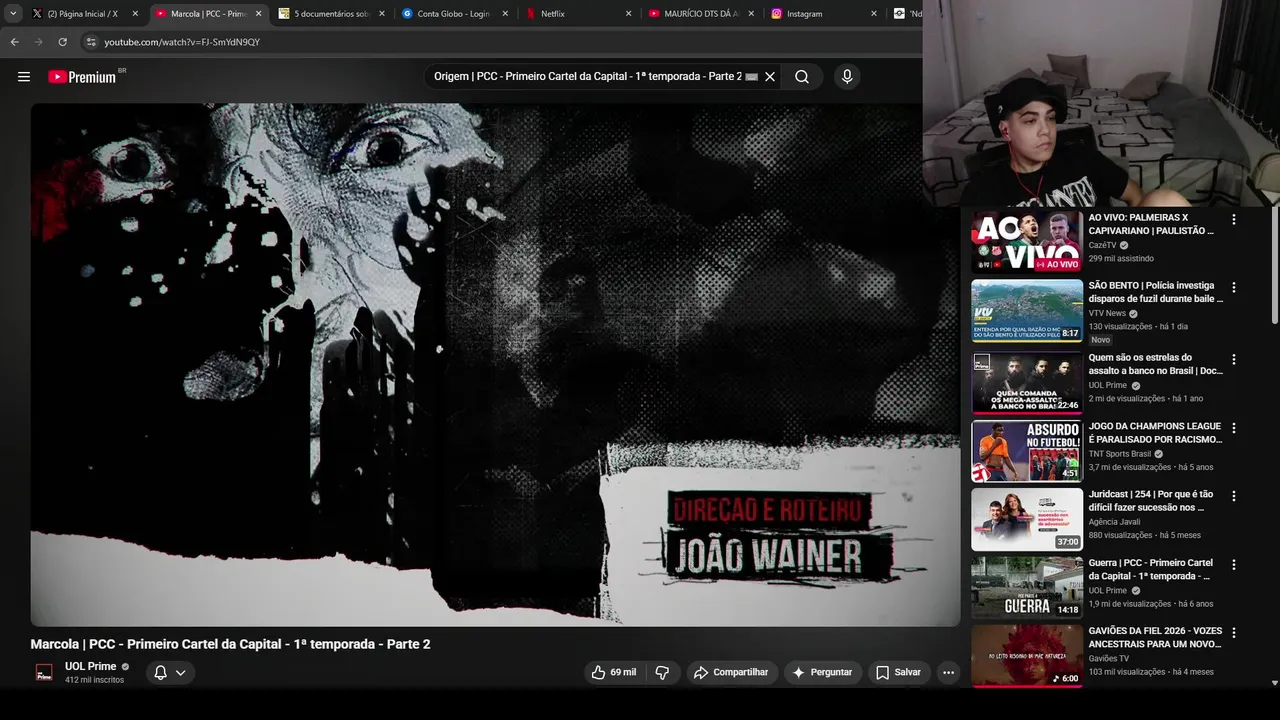Open options menu for assalto a banco video
Viewport: 1280px width, 720px height.
pos(1233,359)
